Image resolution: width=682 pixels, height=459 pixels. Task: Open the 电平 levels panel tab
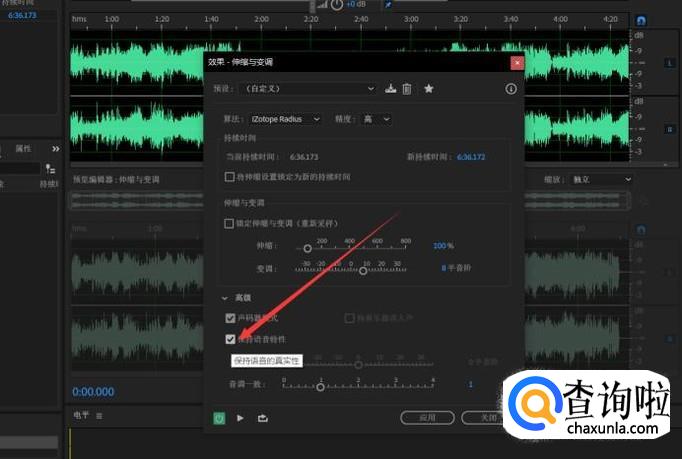coord(81,415)
